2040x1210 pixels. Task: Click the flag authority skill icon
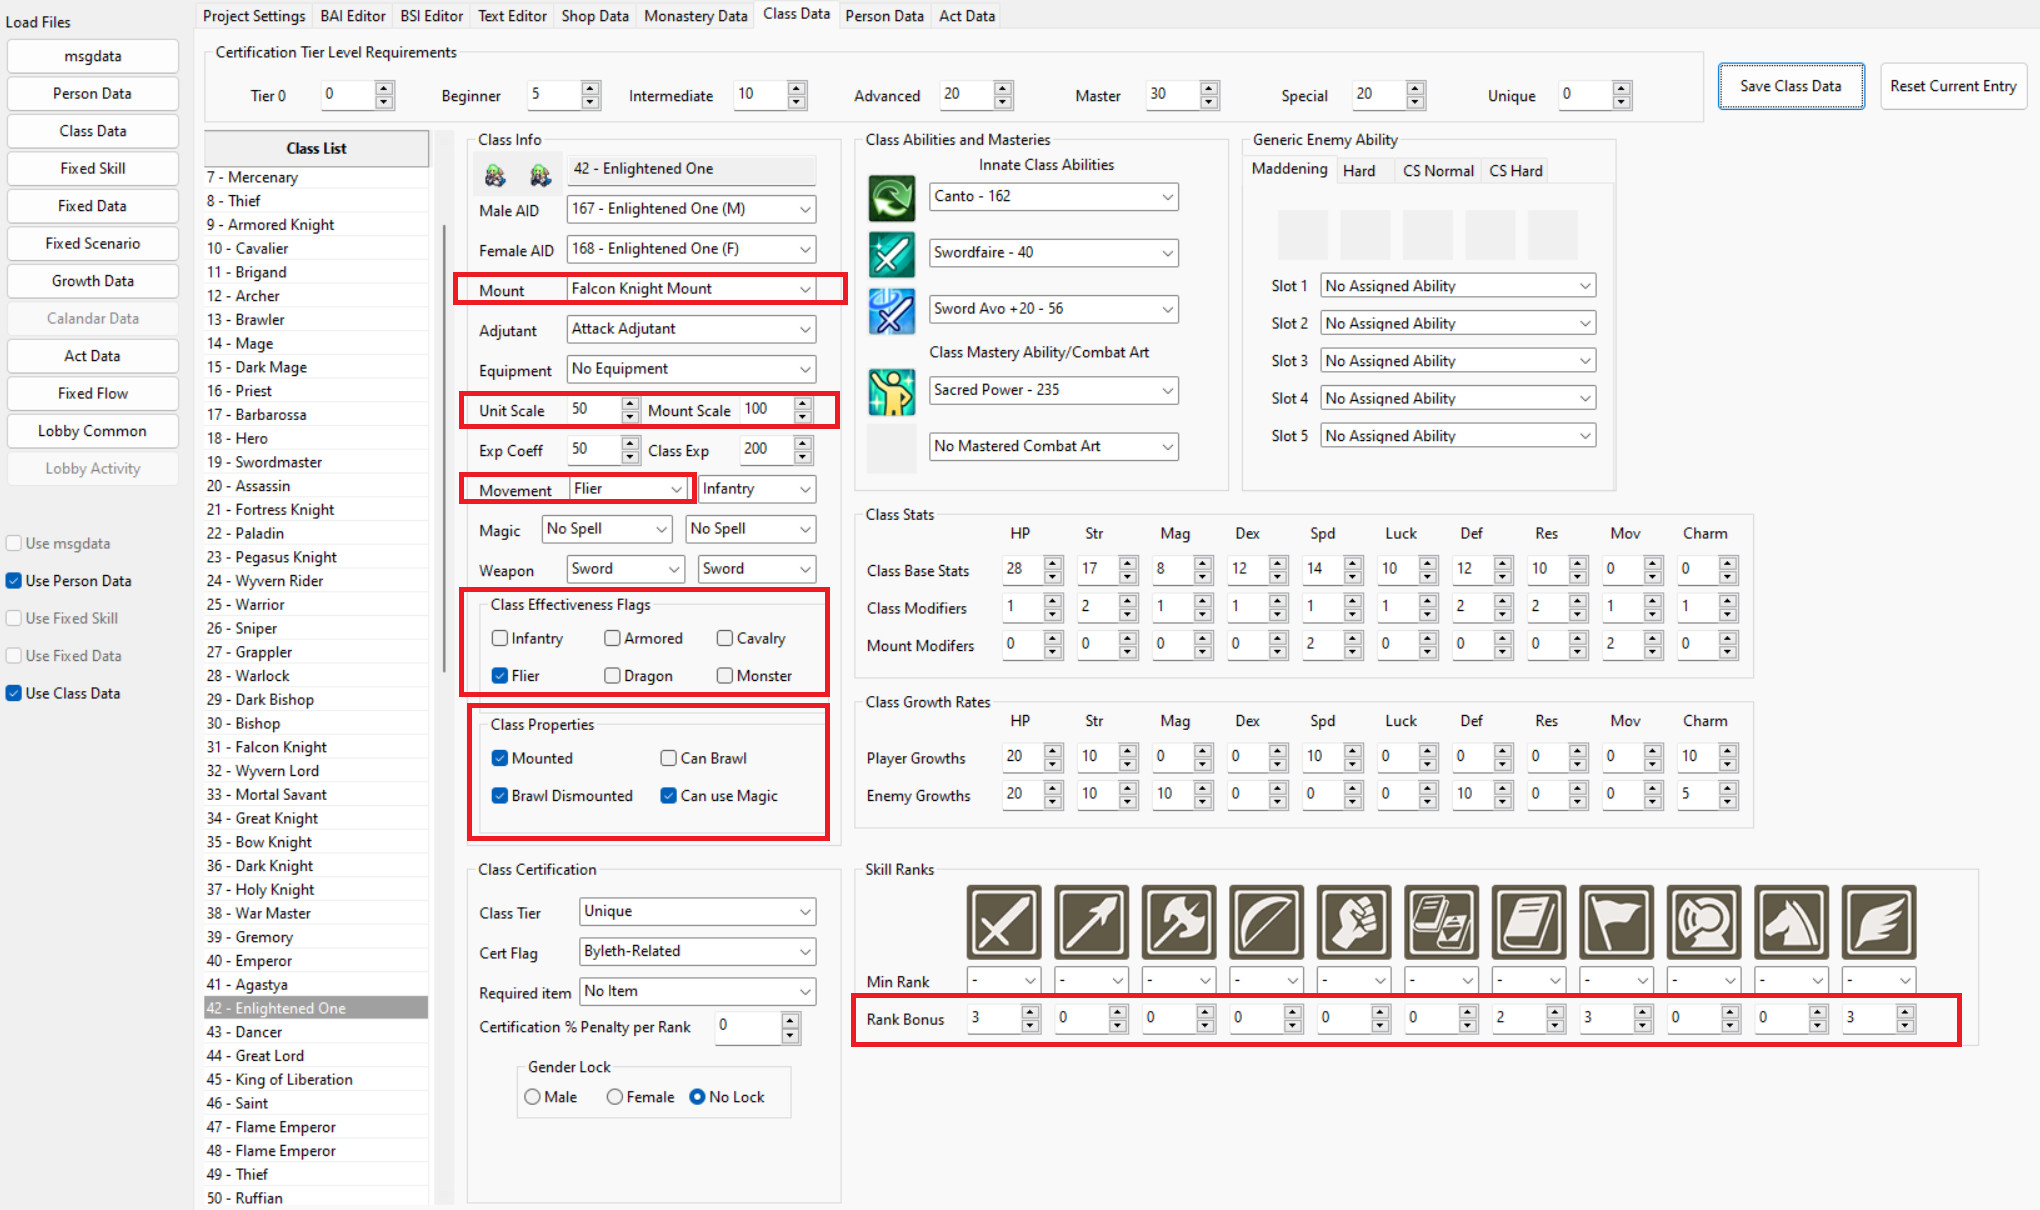tap(1616, 921)
